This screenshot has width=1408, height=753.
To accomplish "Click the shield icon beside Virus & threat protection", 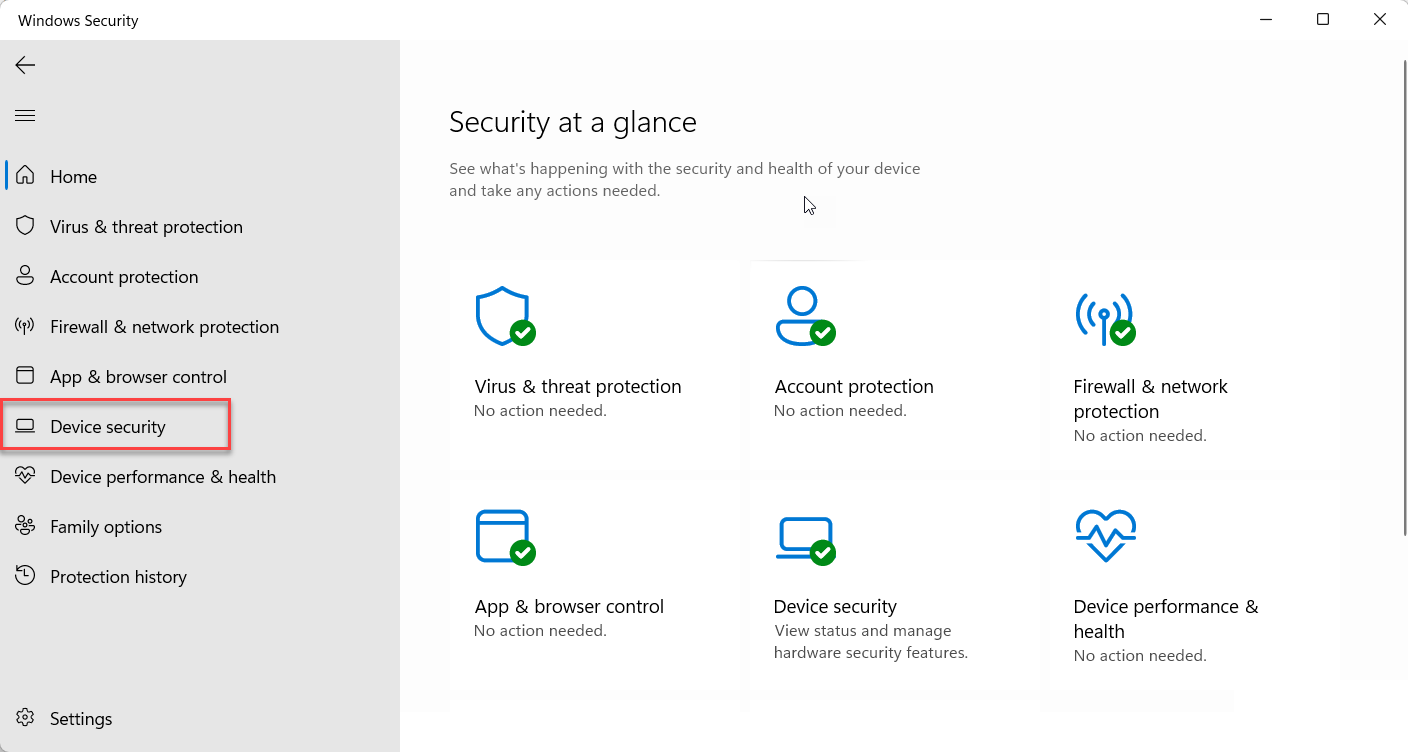I will 26,226.
